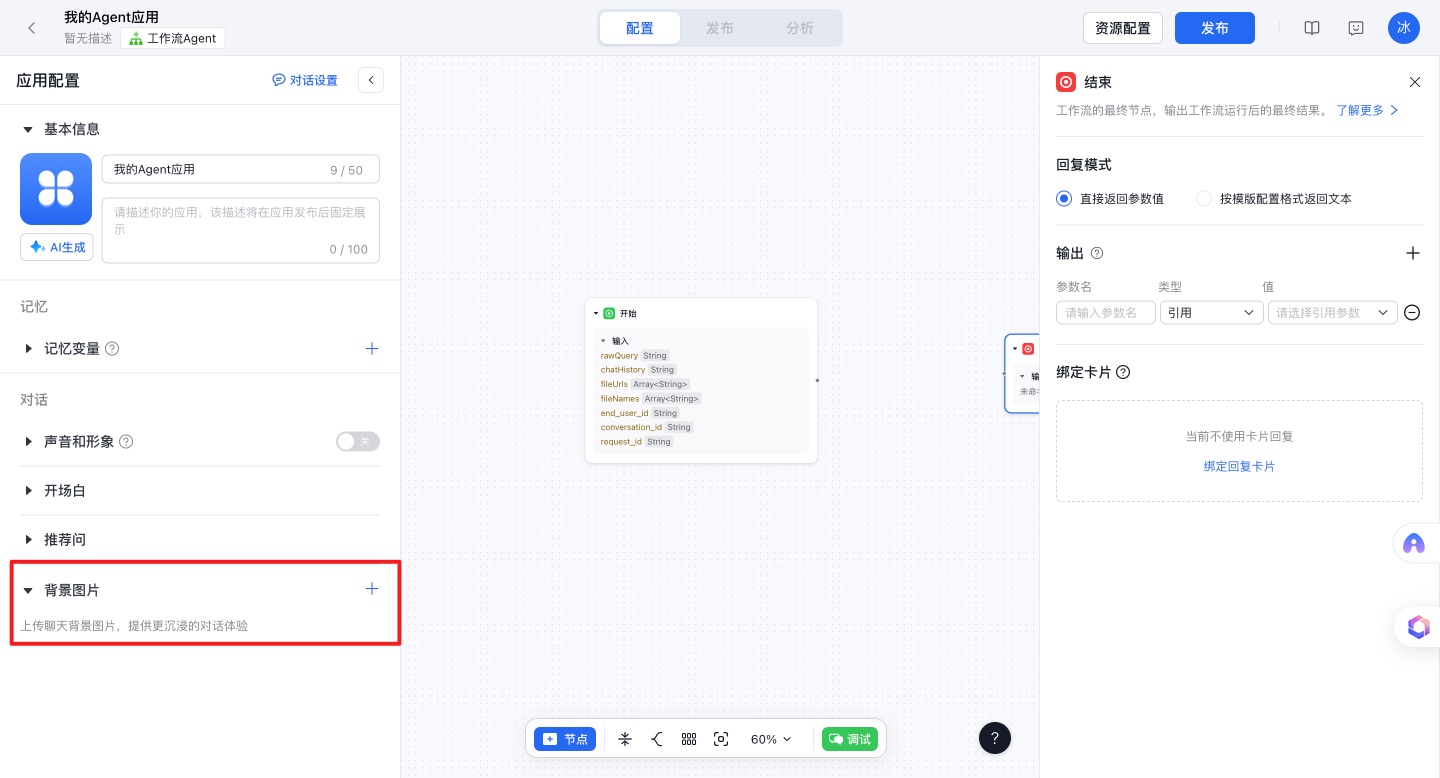
Task: Open 资源配置 settings
Action: (x=1123, y=28)
